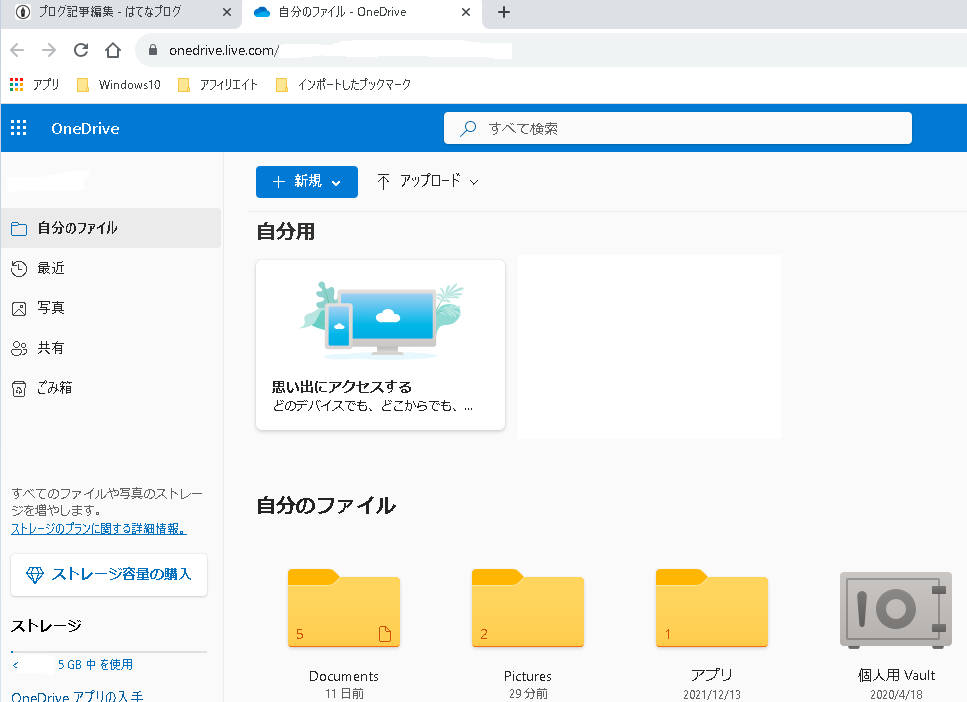This screenshot has height=702, width=967.
Task: Click the browser forward arrow
Action: [49, 50]
